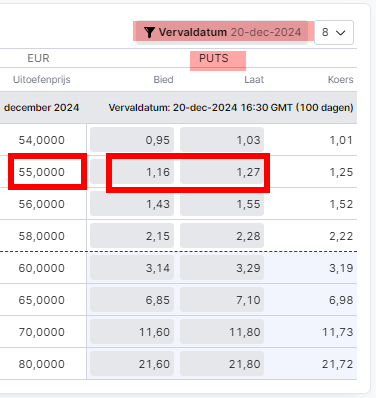Image resolution: width=376 pixels, height=398 pixels.
Task: Click bid price 6,85 for strike 65
Action: point(132,300)
